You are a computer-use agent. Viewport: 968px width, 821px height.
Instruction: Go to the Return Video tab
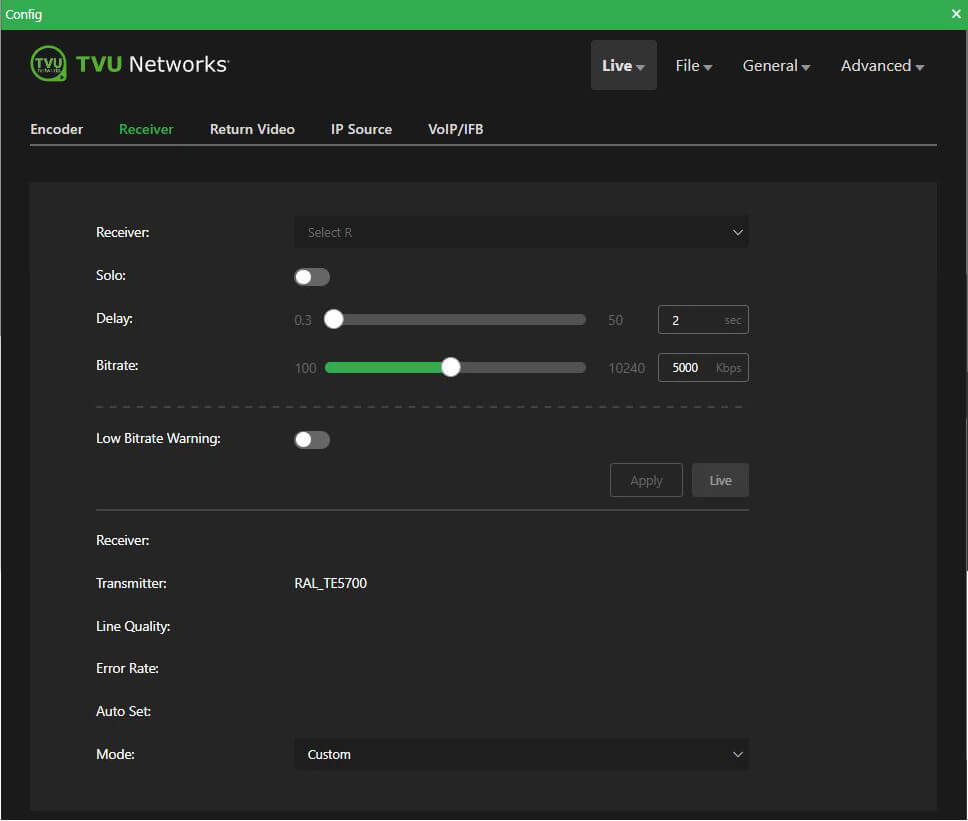pyautogui.click(x=252, y=129)
